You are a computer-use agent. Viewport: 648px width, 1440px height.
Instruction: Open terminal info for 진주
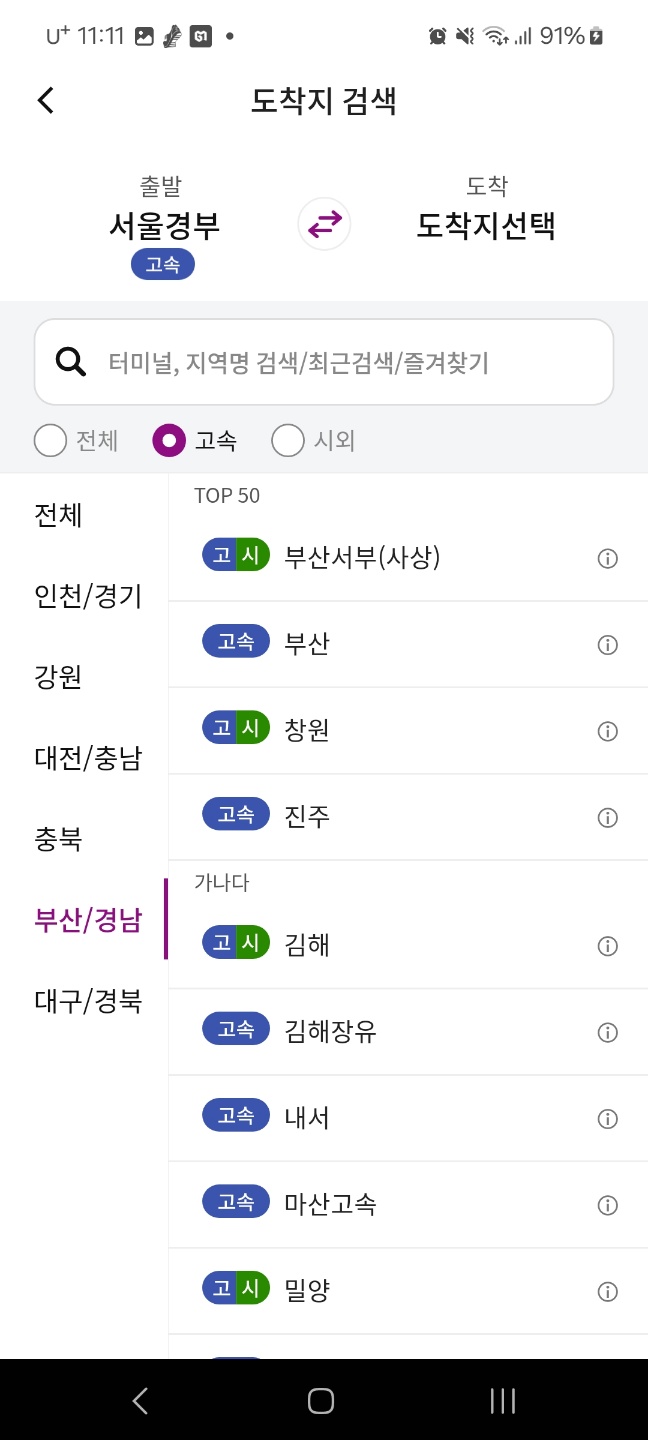[x=607, y=817]
